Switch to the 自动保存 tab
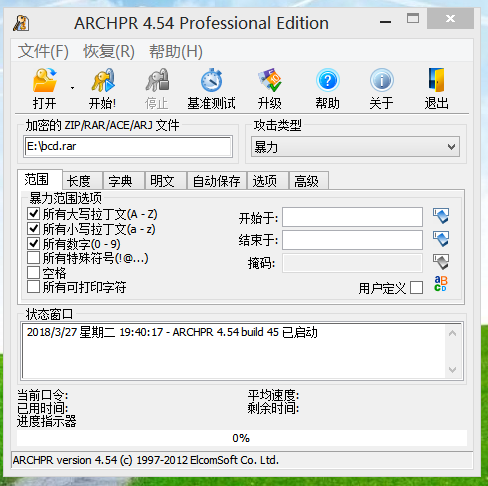The width and height of the screenshot is (488, 486). [x=217, y=181]
